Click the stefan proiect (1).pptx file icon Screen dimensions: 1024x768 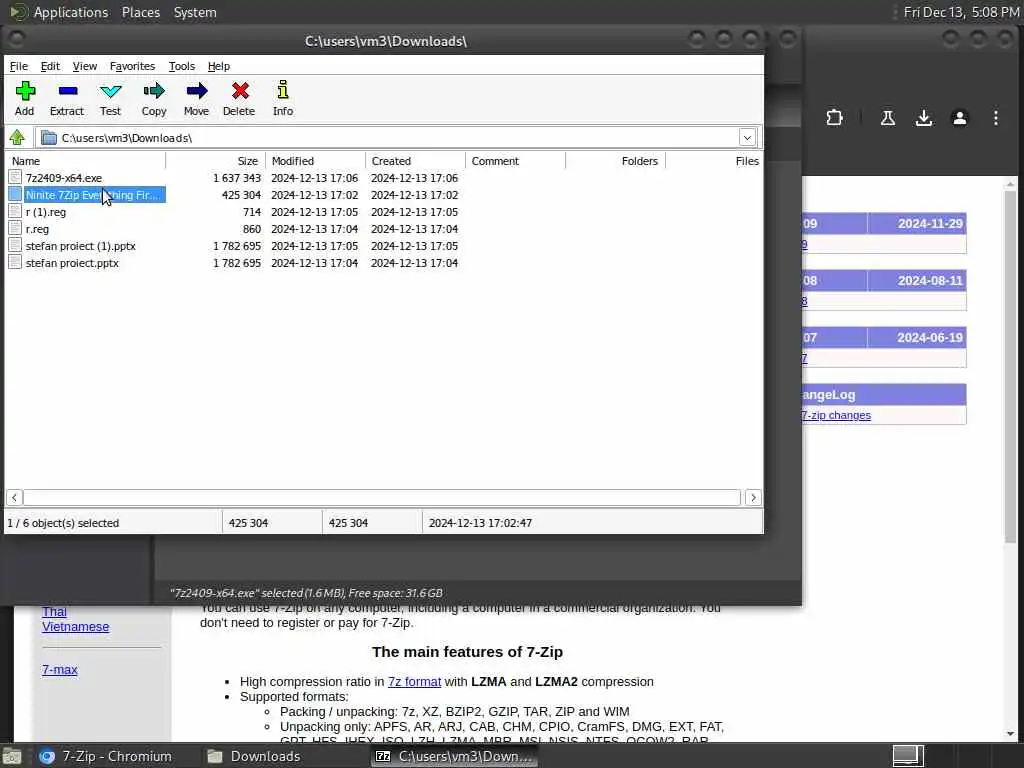(15, 246)
